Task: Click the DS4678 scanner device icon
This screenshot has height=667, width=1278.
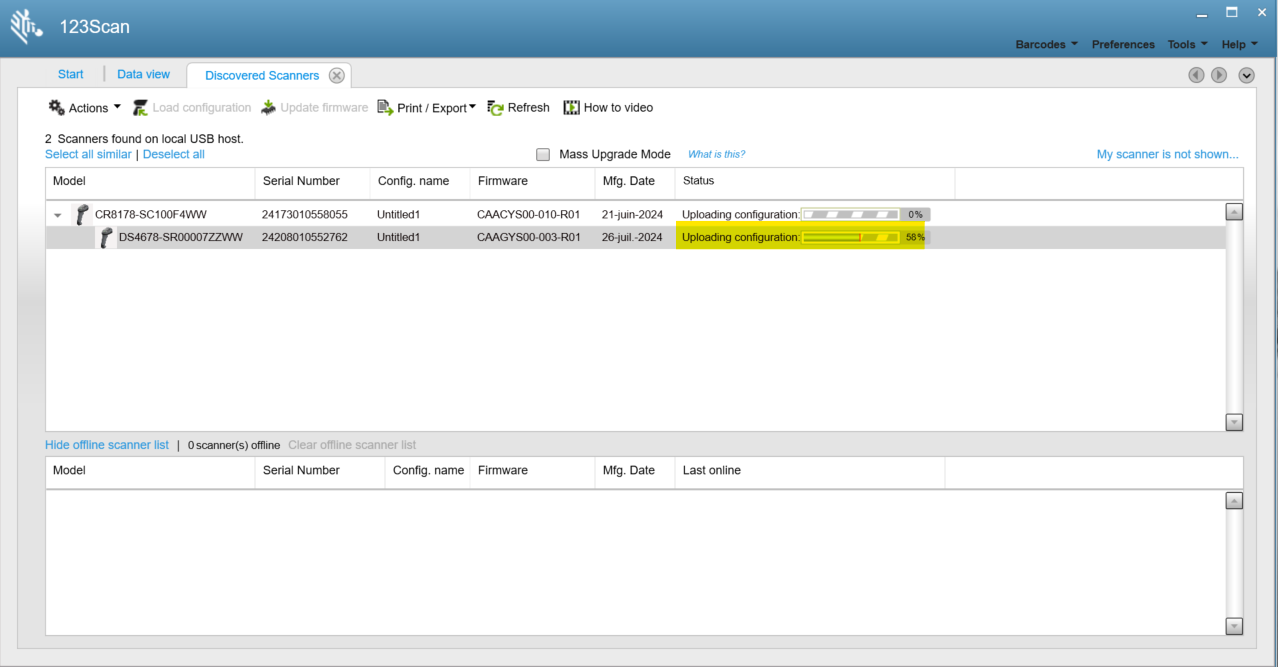Action: [106, 237]
